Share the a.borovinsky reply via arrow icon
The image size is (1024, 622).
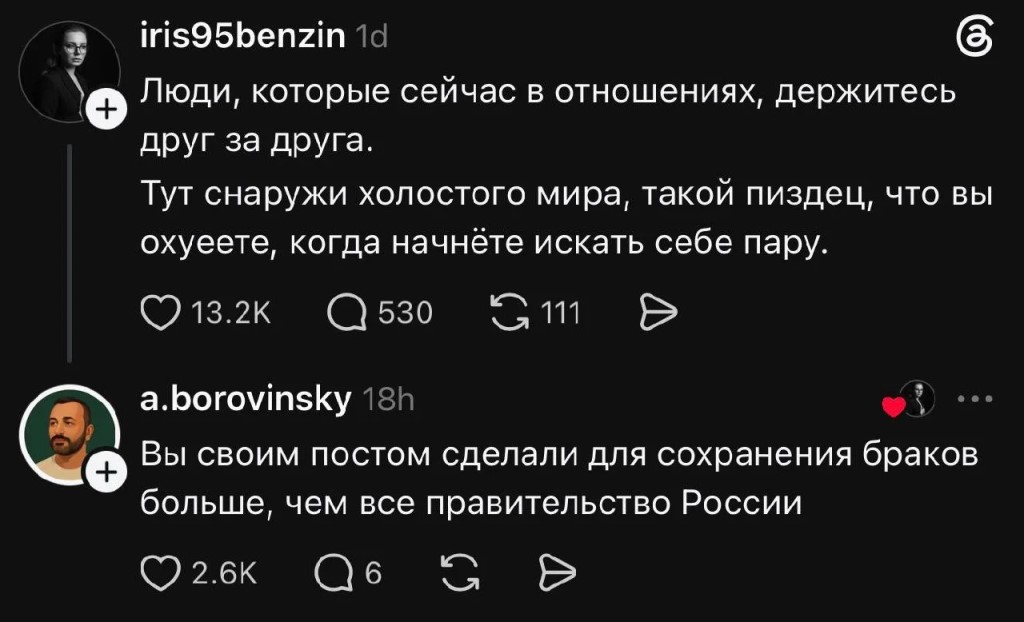[557, 573]
